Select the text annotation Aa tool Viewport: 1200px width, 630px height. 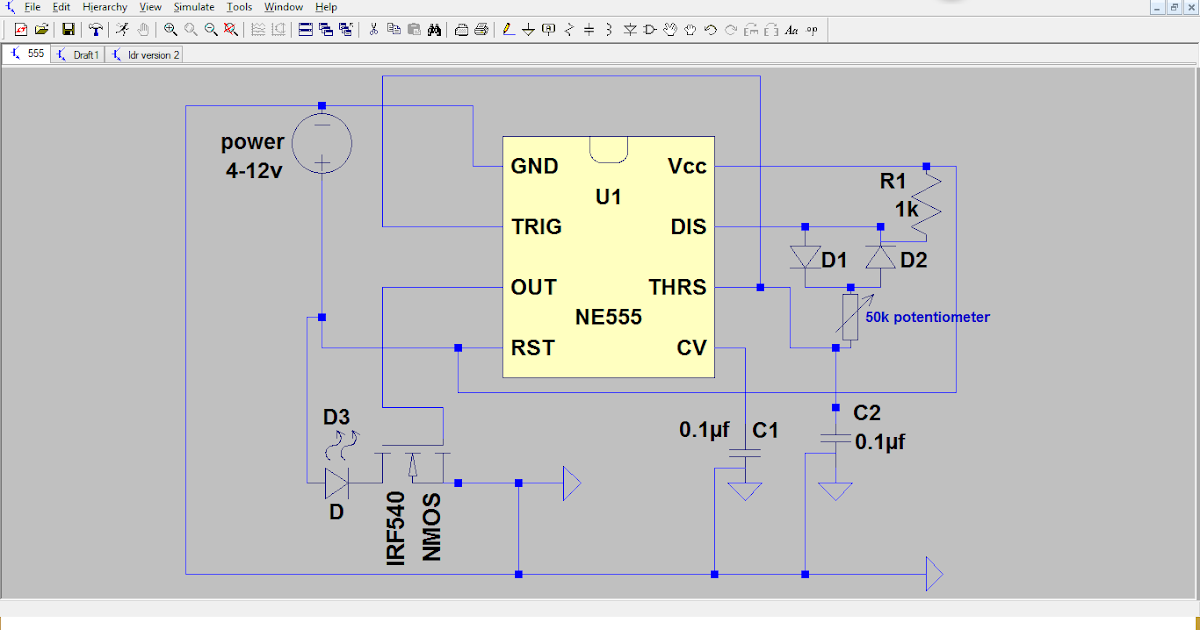coord(791,30)
